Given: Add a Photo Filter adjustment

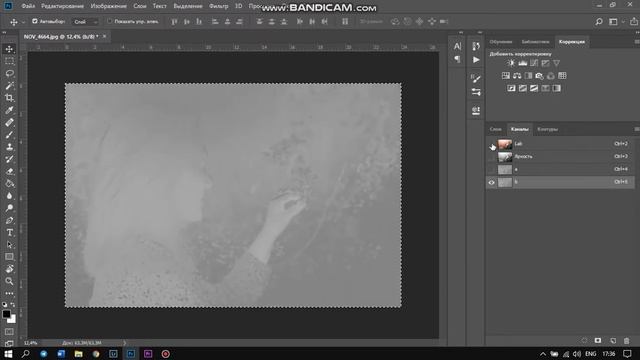Looking at the screenshot, I should coord(540,76).
